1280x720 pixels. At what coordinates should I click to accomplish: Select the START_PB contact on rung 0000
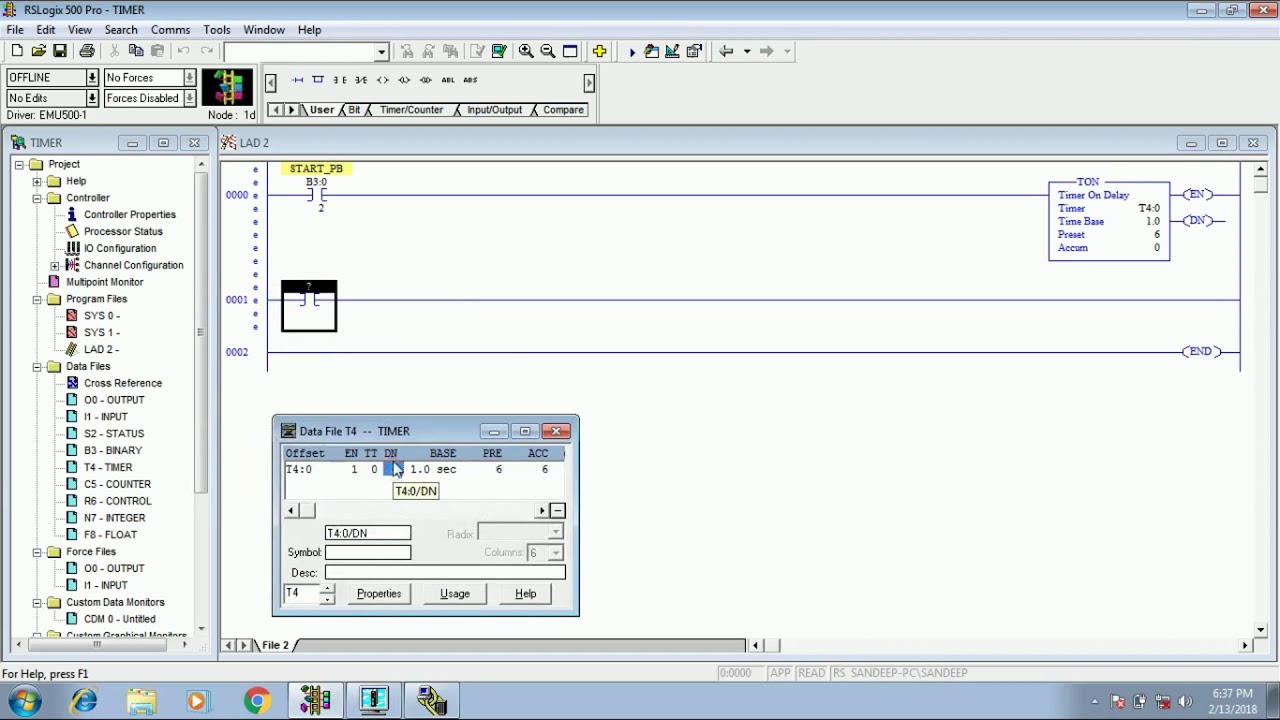(317, 194)
